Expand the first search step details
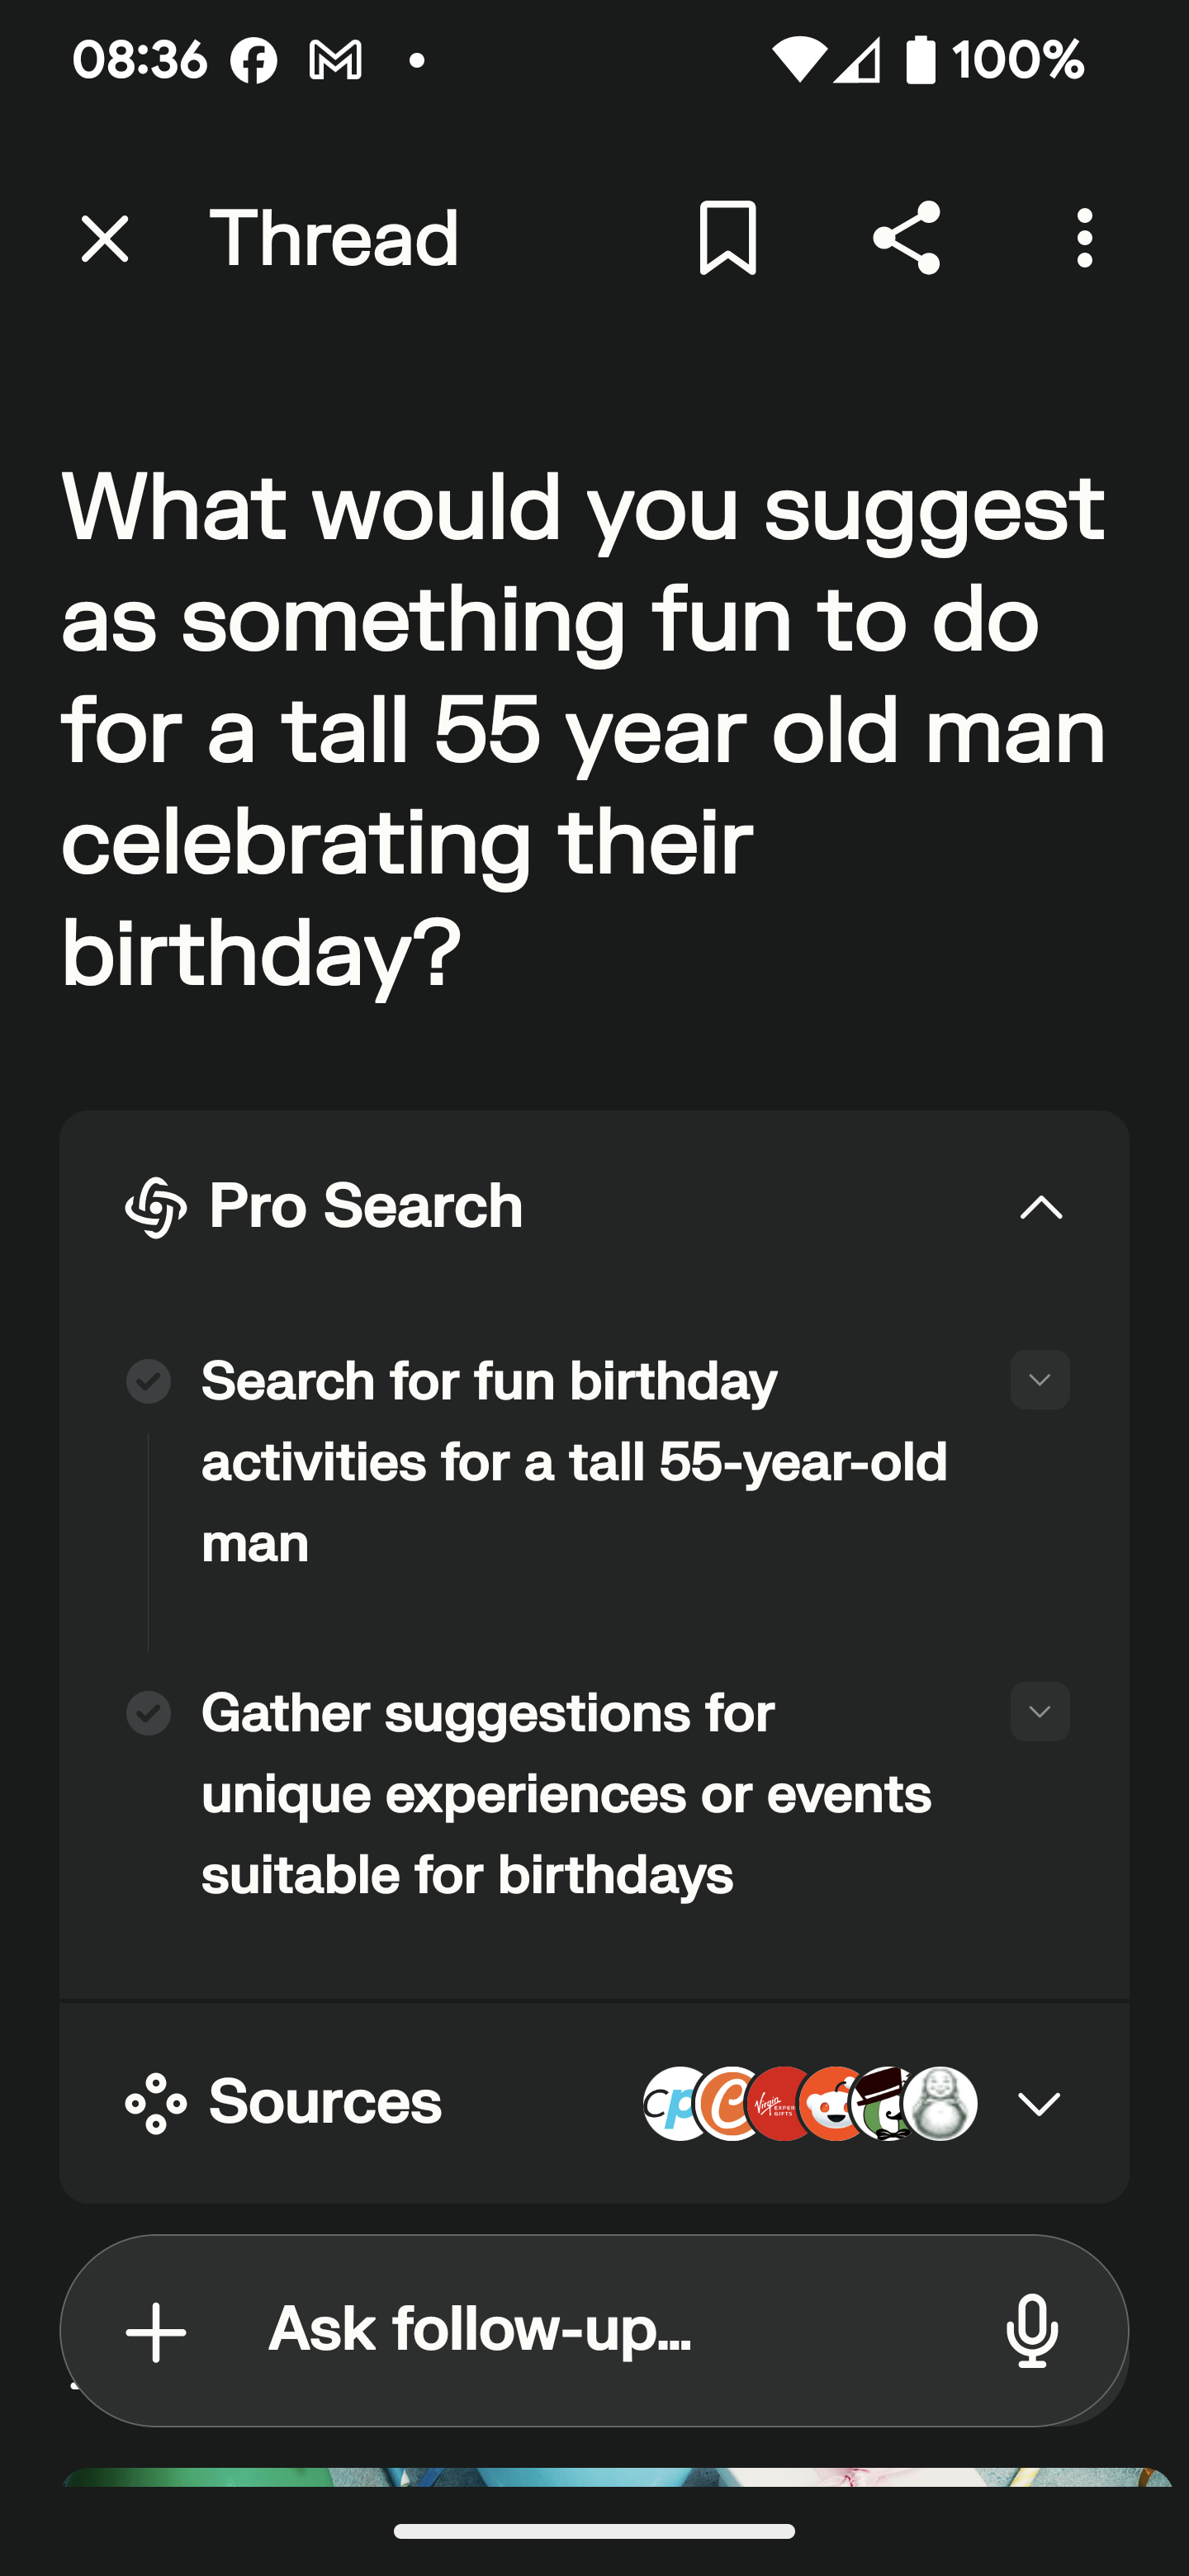Screen dimensions: 1189x2576 click(x=1039, y=1380)
